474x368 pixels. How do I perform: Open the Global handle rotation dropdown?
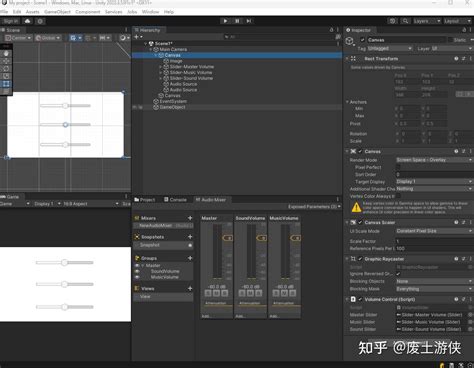[48, 38]
